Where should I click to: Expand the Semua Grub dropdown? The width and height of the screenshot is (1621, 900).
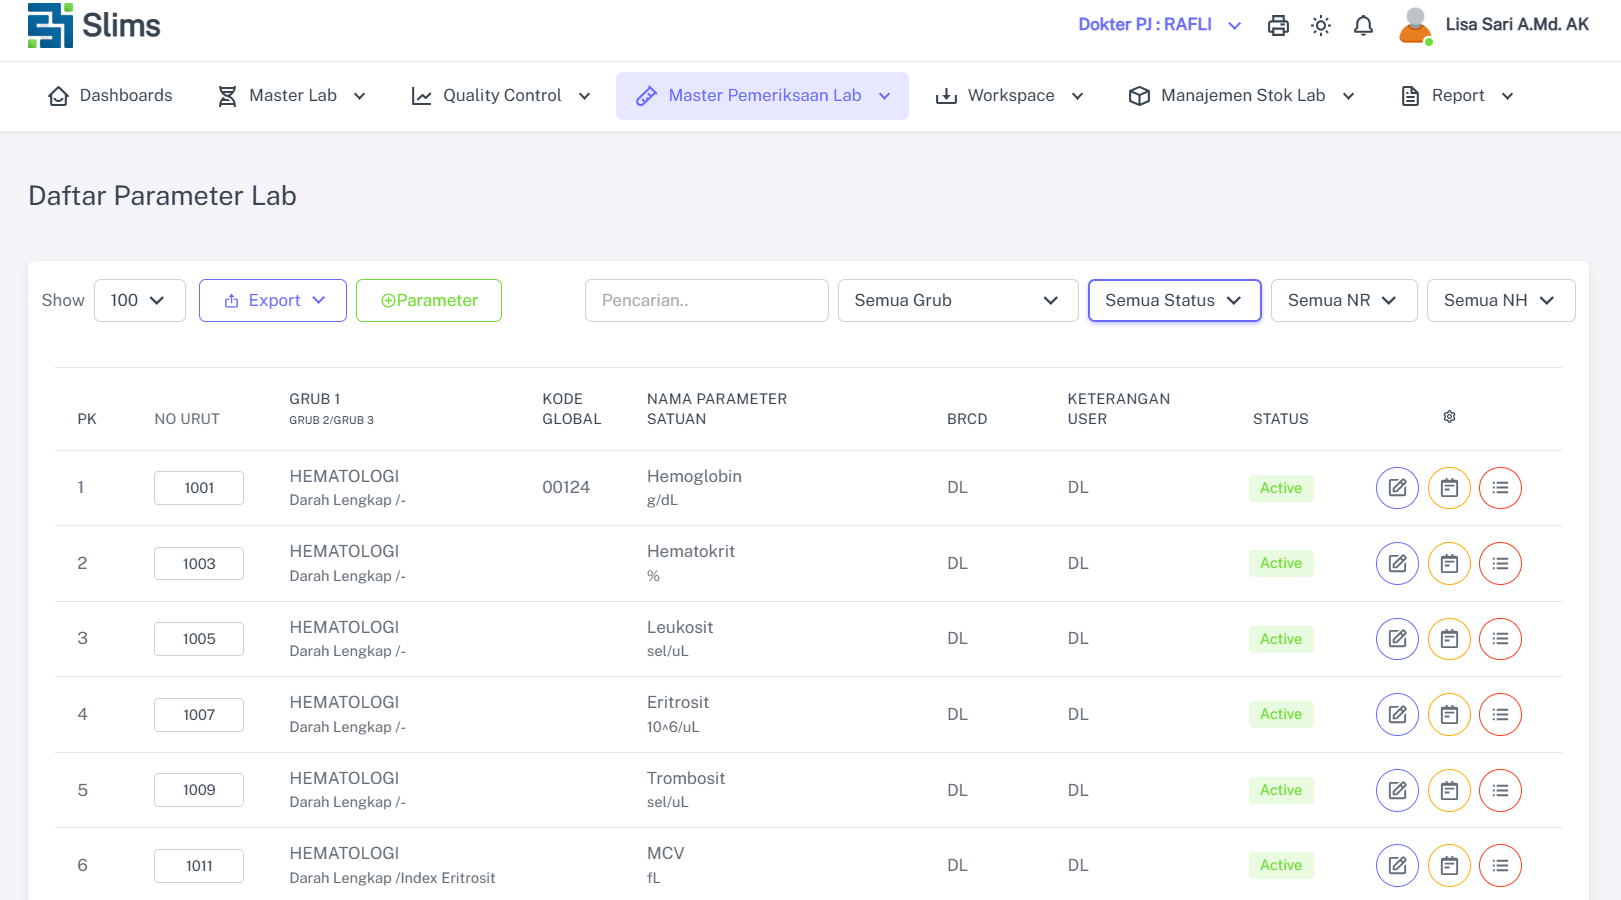coord(957,301)
